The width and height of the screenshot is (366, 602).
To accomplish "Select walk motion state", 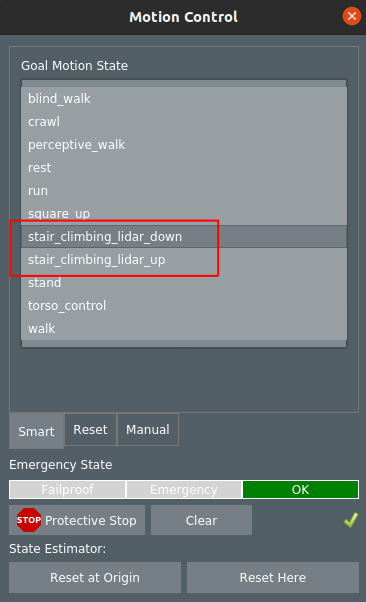I will (x=184, y=329).
